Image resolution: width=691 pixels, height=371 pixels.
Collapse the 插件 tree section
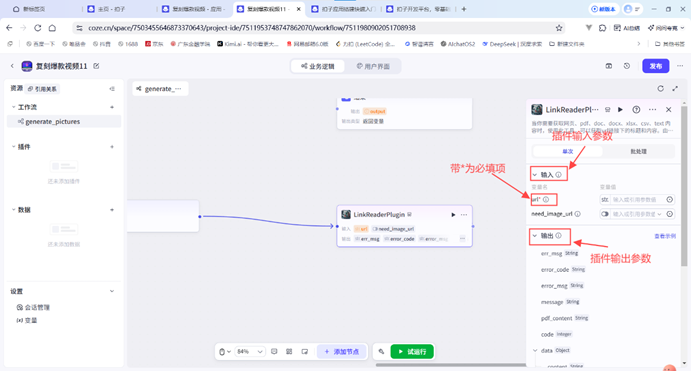coord(13,147)
